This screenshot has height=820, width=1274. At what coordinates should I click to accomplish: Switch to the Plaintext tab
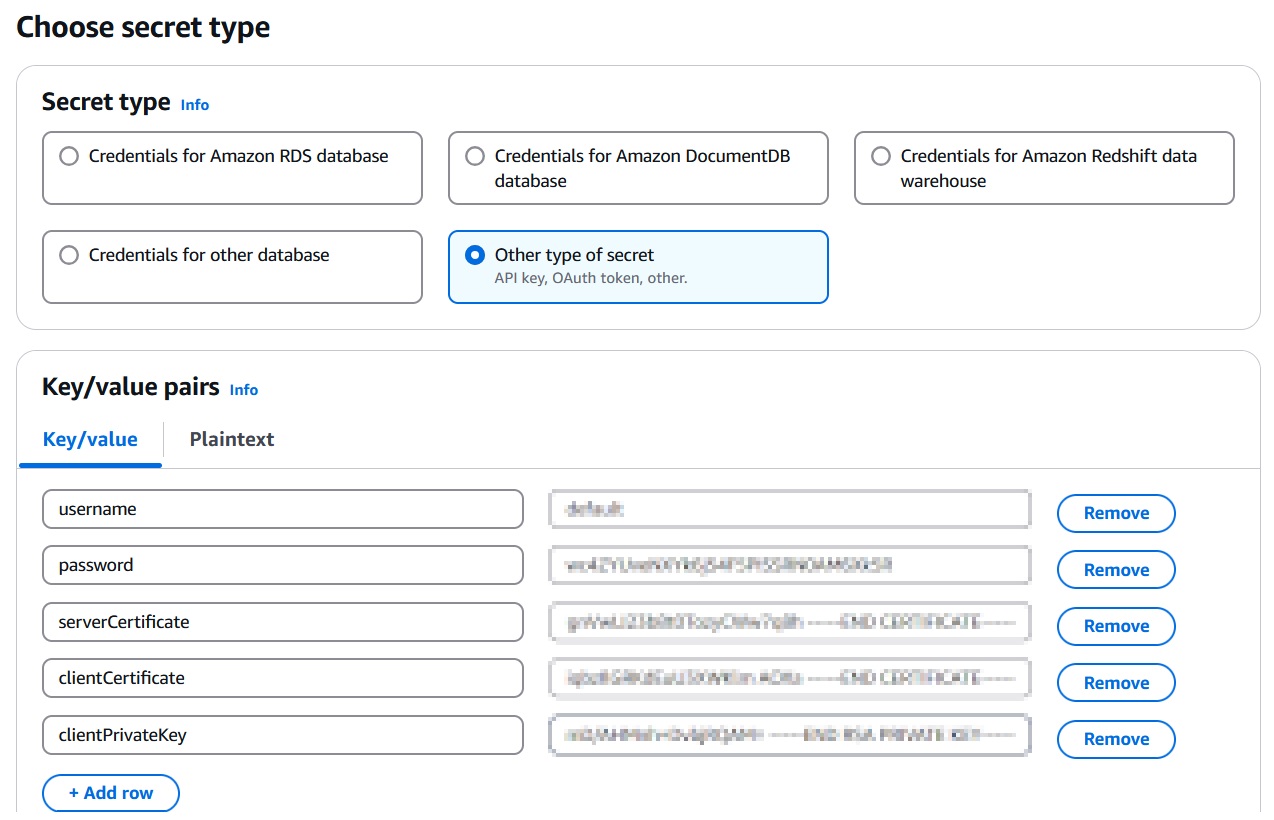click(x=231, y=439)
